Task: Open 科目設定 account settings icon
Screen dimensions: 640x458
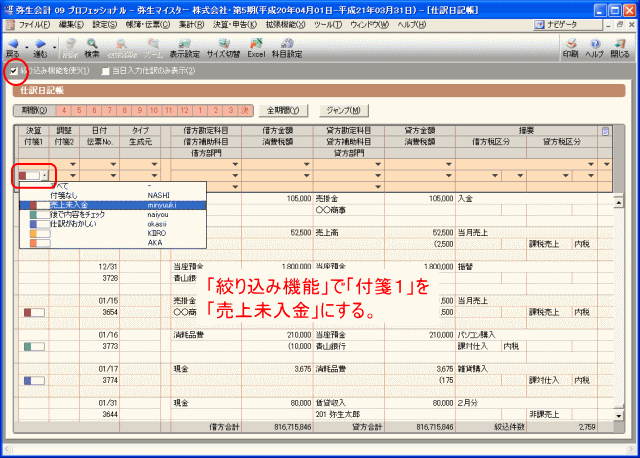Action: click(287, 44)
